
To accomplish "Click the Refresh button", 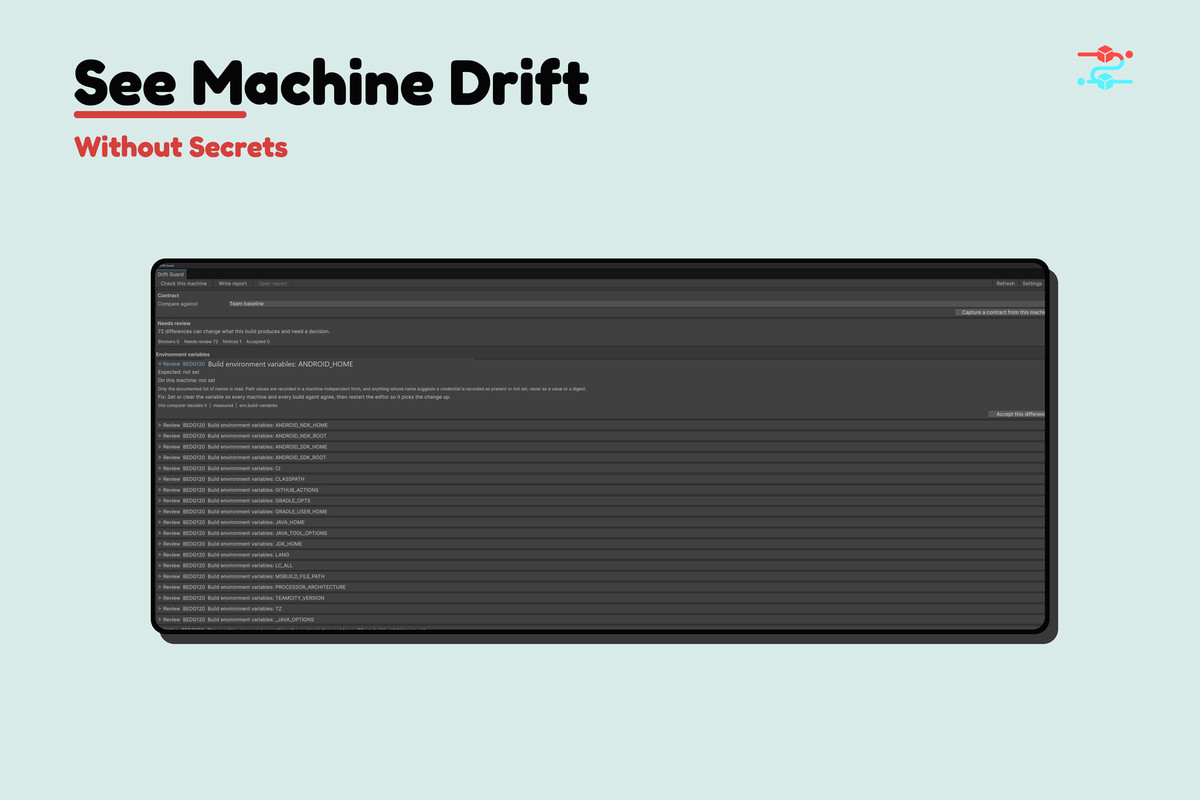I will (x=1005, y=284).
